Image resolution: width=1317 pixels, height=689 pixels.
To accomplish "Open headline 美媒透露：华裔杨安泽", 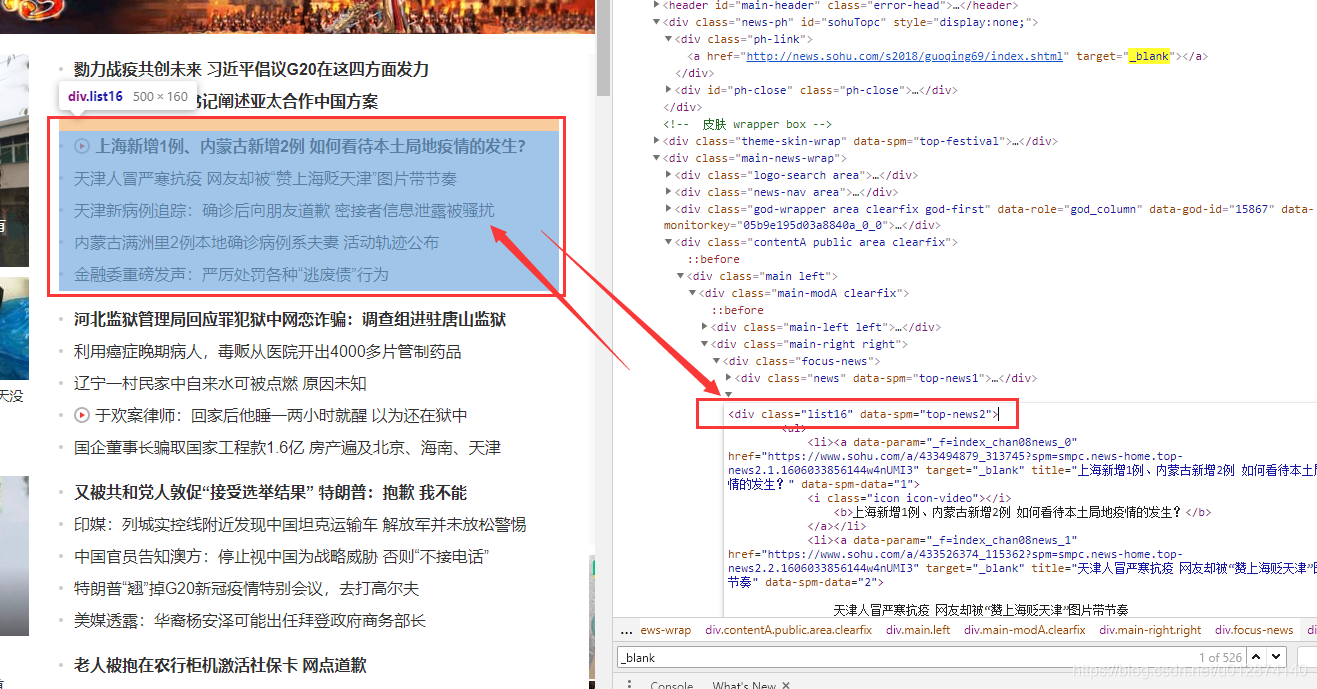I will coord(250,620).
